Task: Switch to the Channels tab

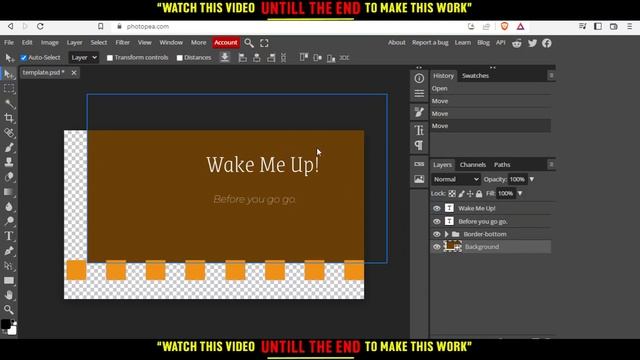Action: (x=473, y=164)
